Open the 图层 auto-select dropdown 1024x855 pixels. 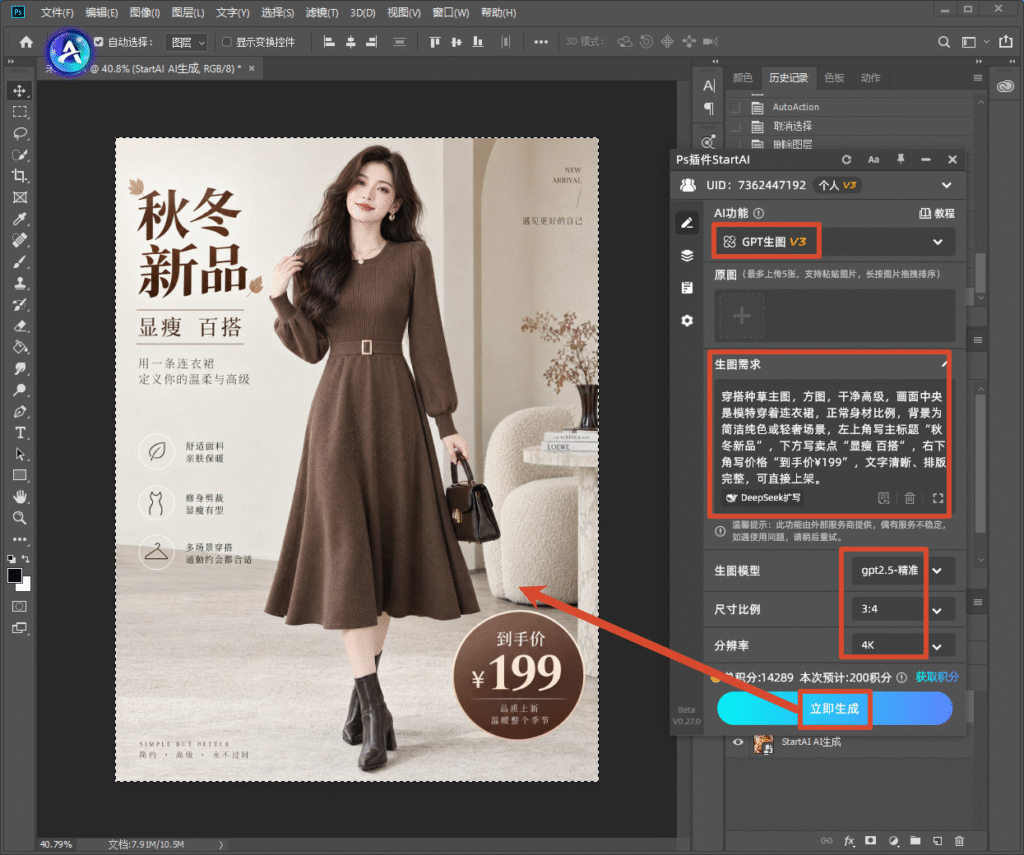point(187,42)
